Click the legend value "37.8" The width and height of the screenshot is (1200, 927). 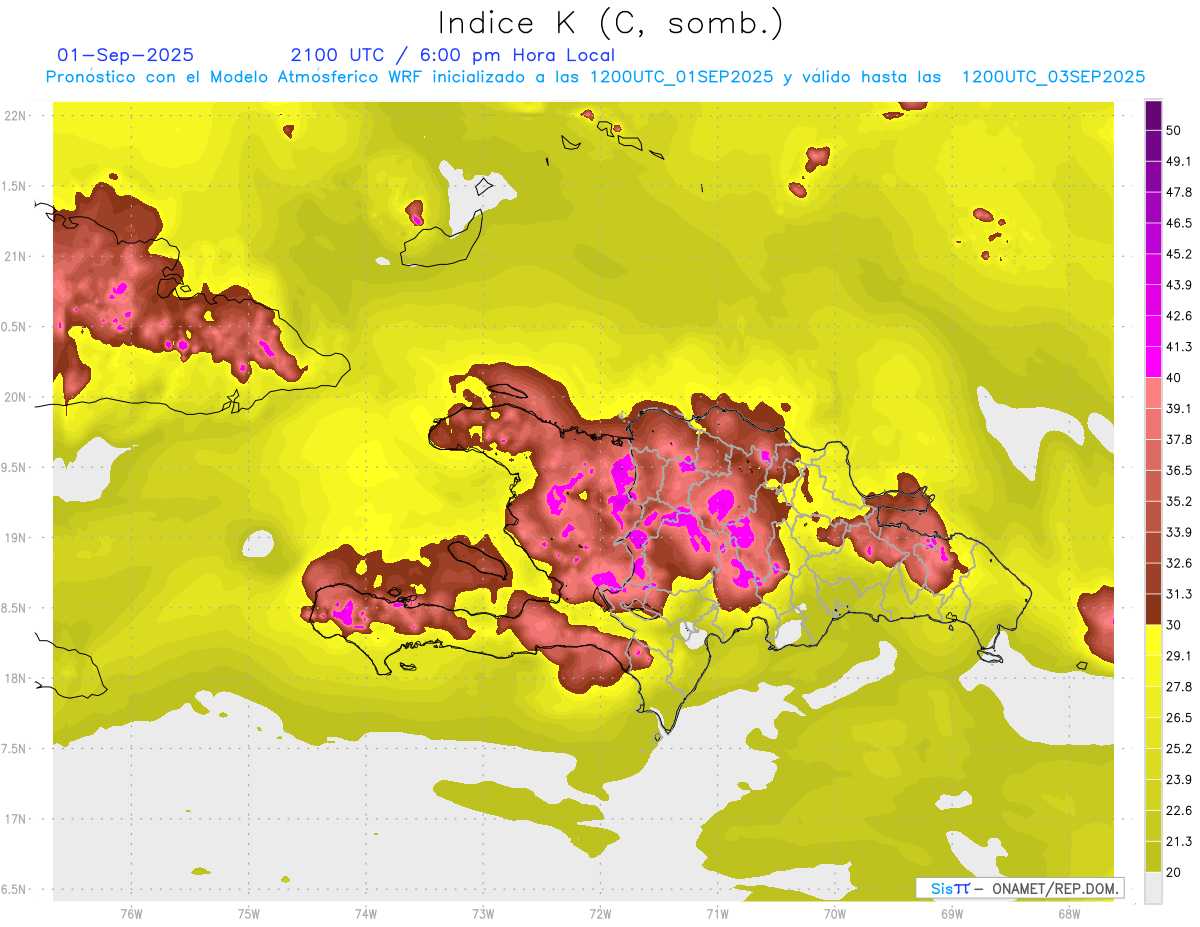[1179, 439]
